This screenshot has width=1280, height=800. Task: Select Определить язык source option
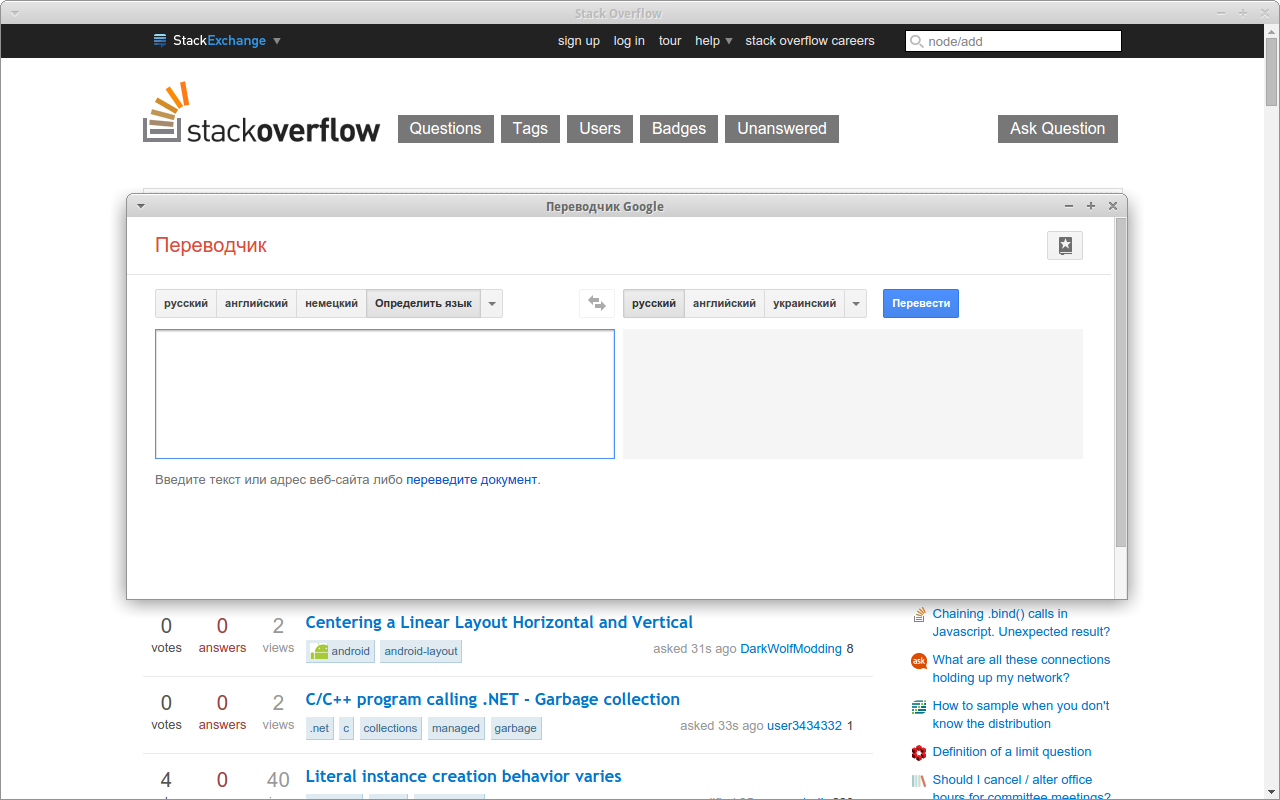[x=423, y=303]
